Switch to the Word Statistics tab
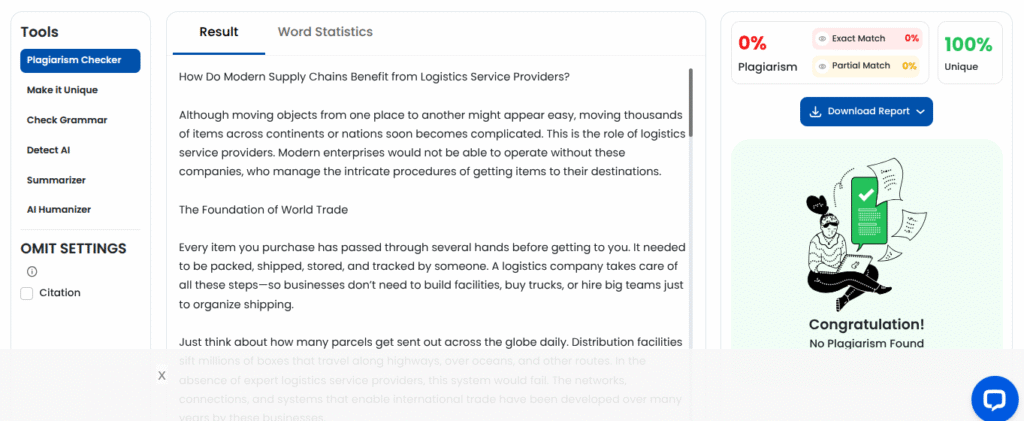The width and height of the screenshot is (1024, 421). [325, 32]
